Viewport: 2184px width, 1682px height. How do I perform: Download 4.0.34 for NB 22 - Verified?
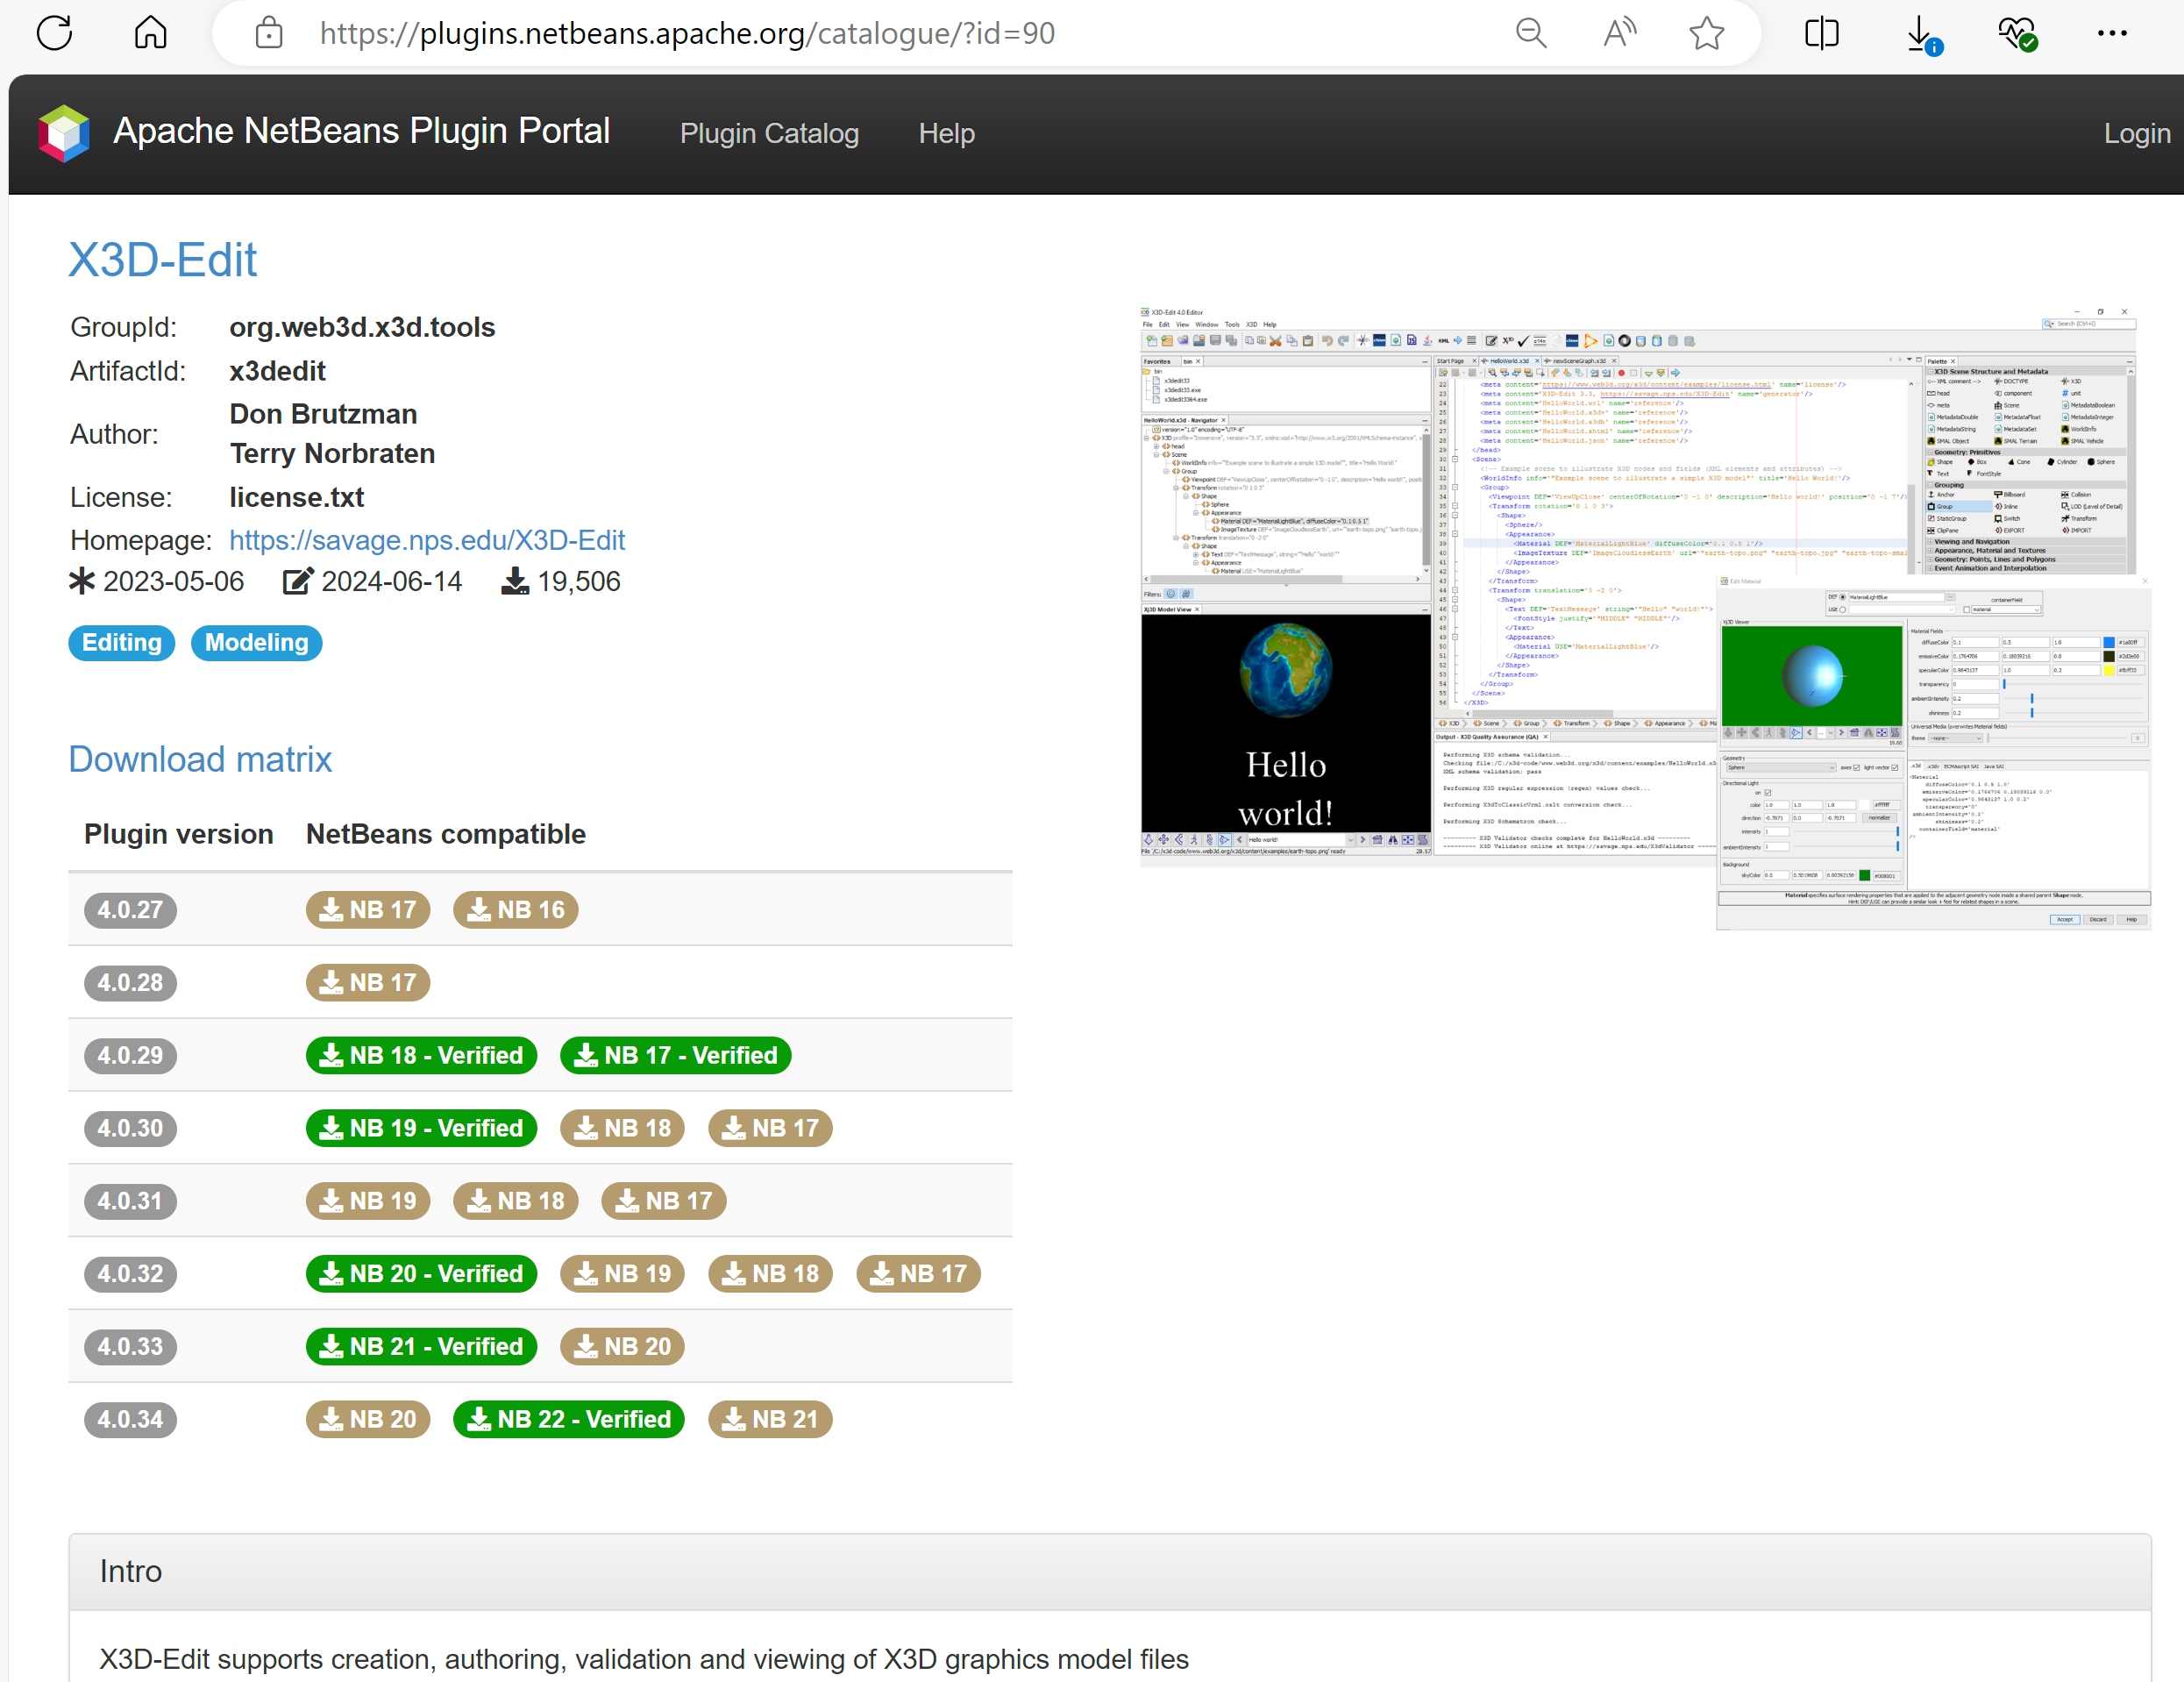click(x=569, y=1420)
